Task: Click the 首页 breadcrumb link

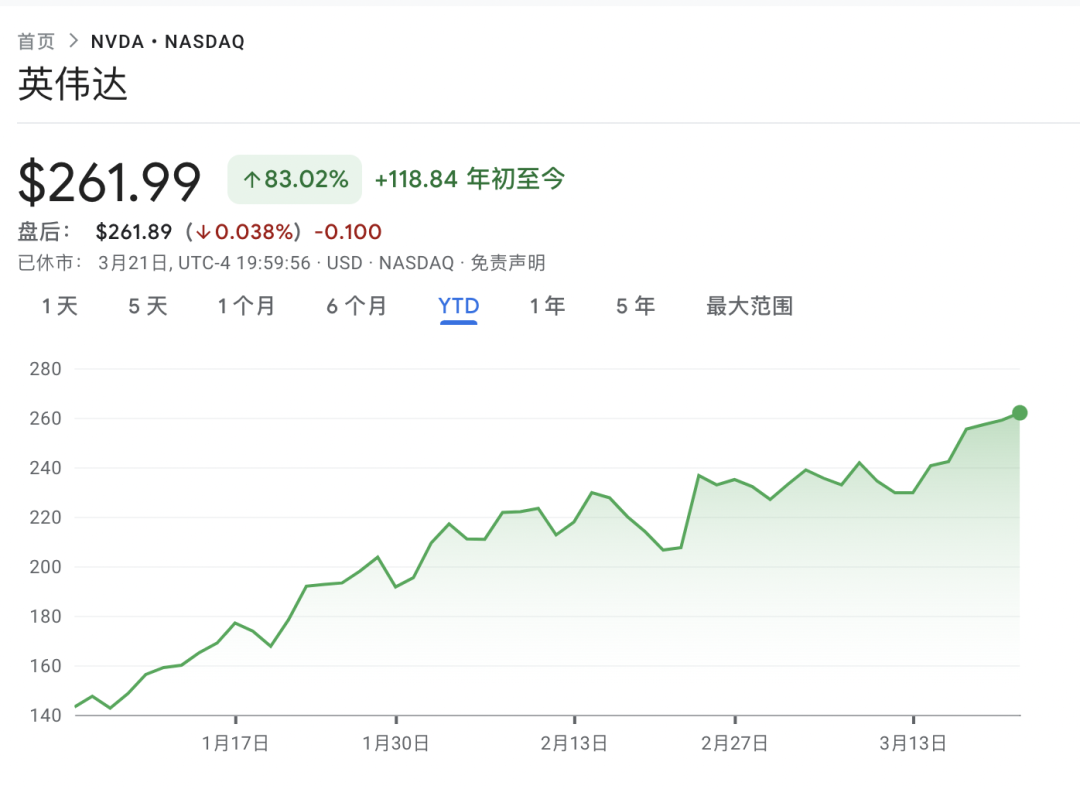Action: pyautogui.click(x=37, y=41)
